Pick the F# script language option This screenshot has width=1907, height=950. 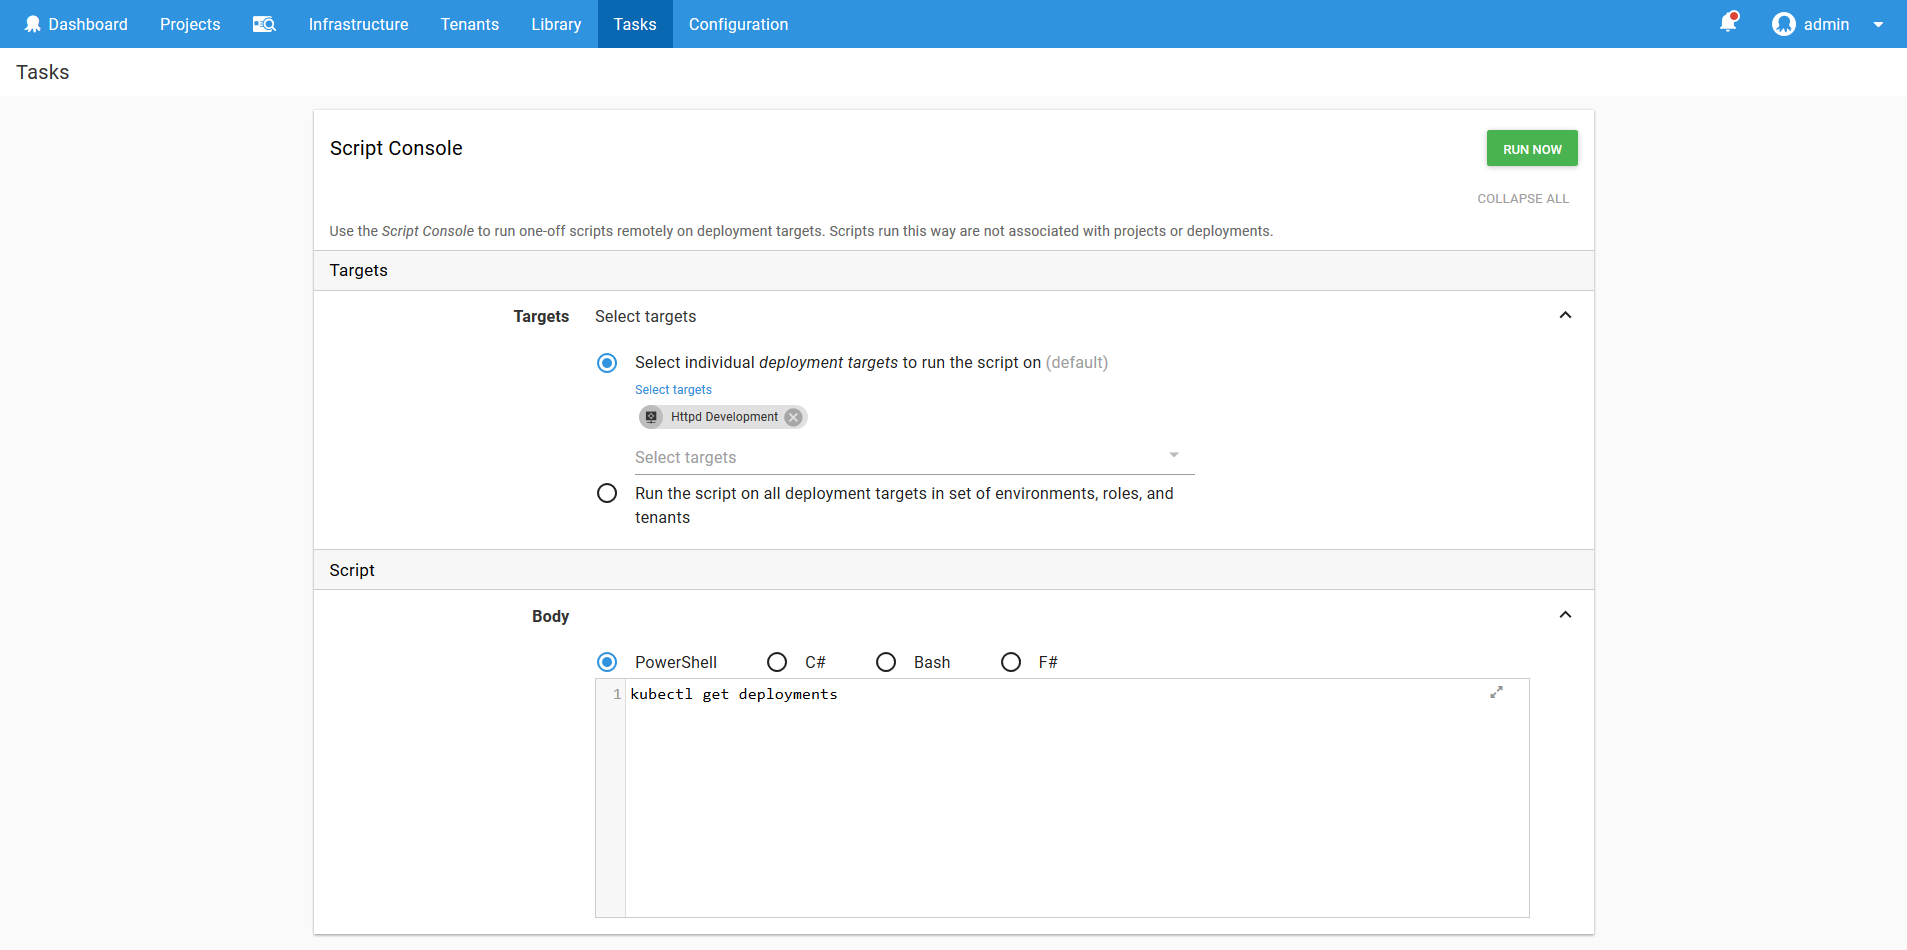[x=1011, y=662]
